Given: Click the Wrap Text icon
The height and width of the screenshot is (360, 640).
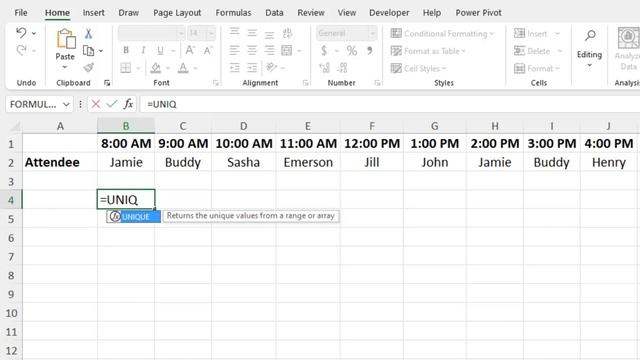Looking at the screenshot, I should click(287, 33).
